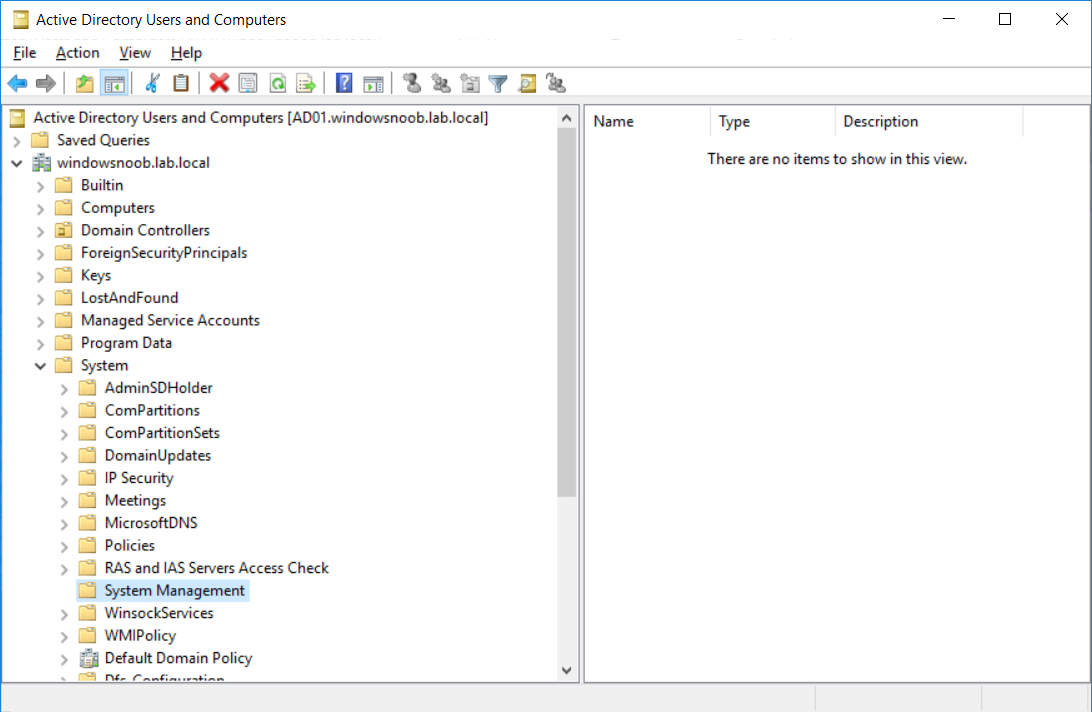
Task: Click the Refresh toolbar icon
Action: (277, 84)
